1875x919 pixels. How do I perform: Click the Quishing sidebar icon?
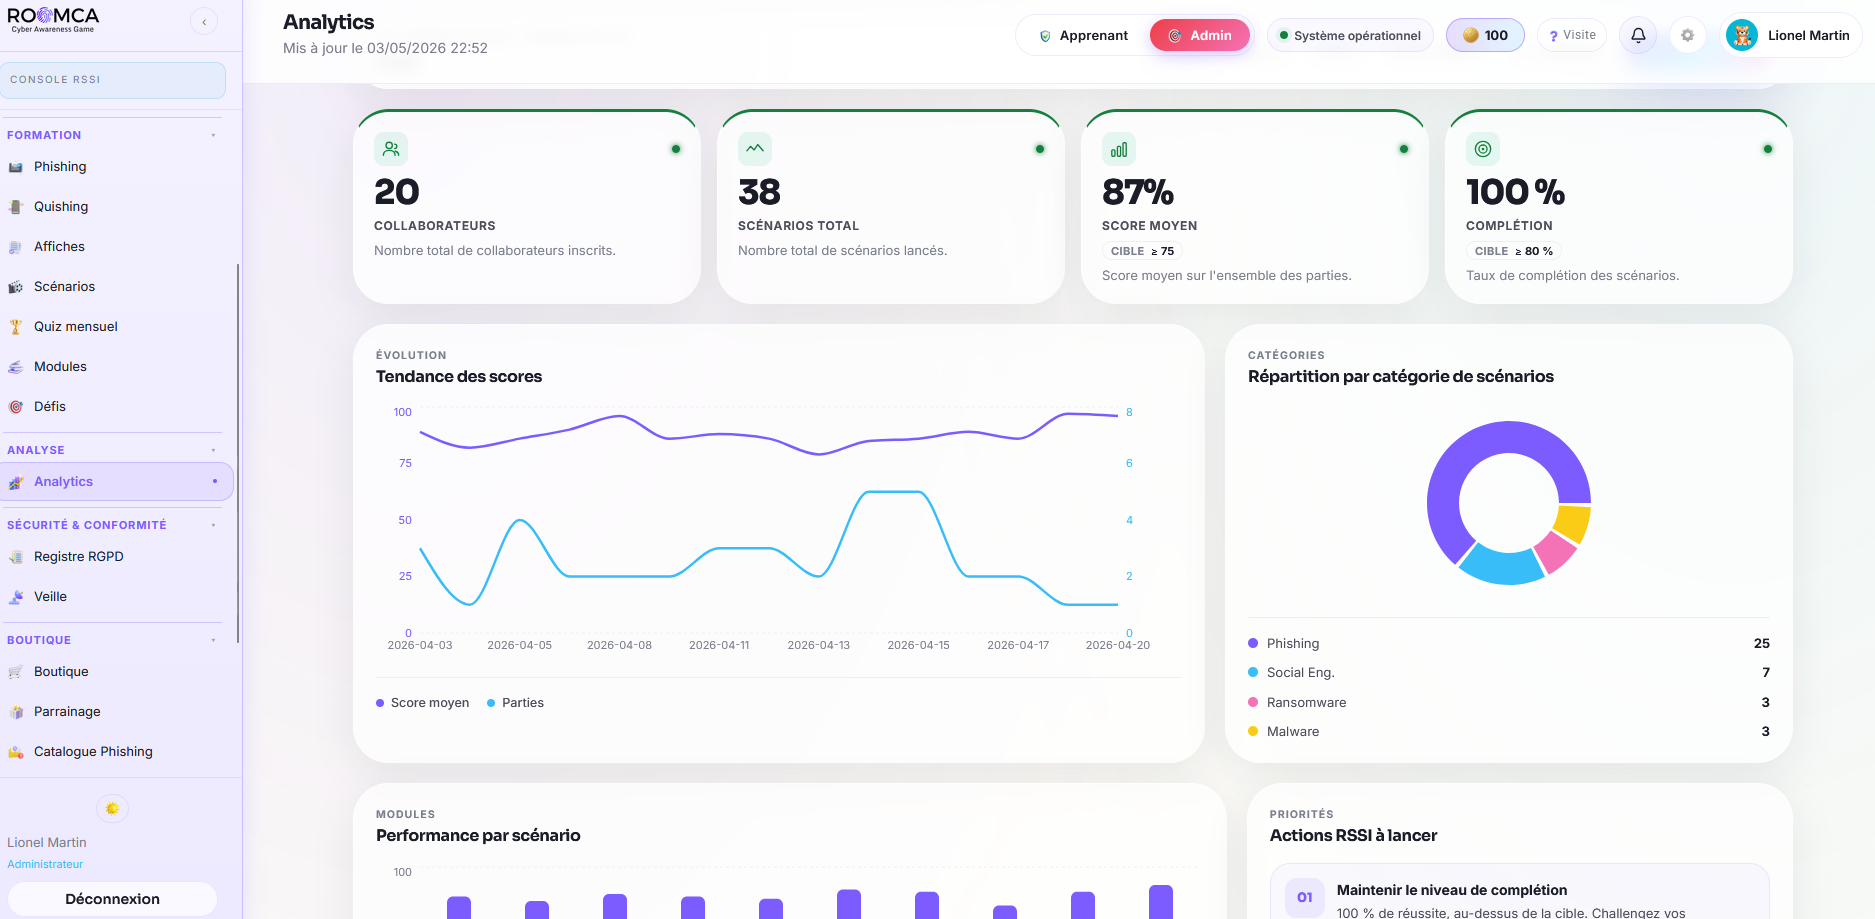16,207
